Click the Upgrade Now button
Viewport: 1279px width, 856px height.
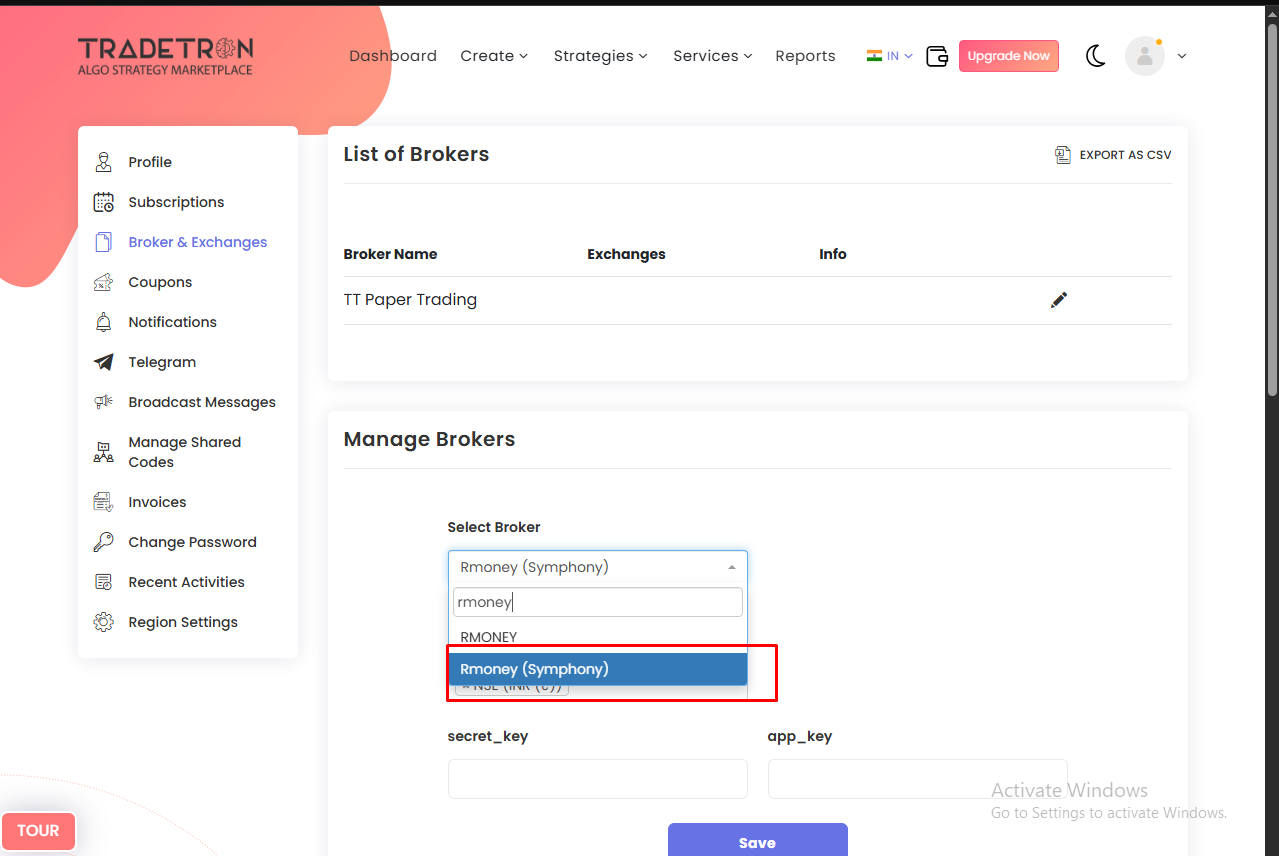[x=1008, y=56]
